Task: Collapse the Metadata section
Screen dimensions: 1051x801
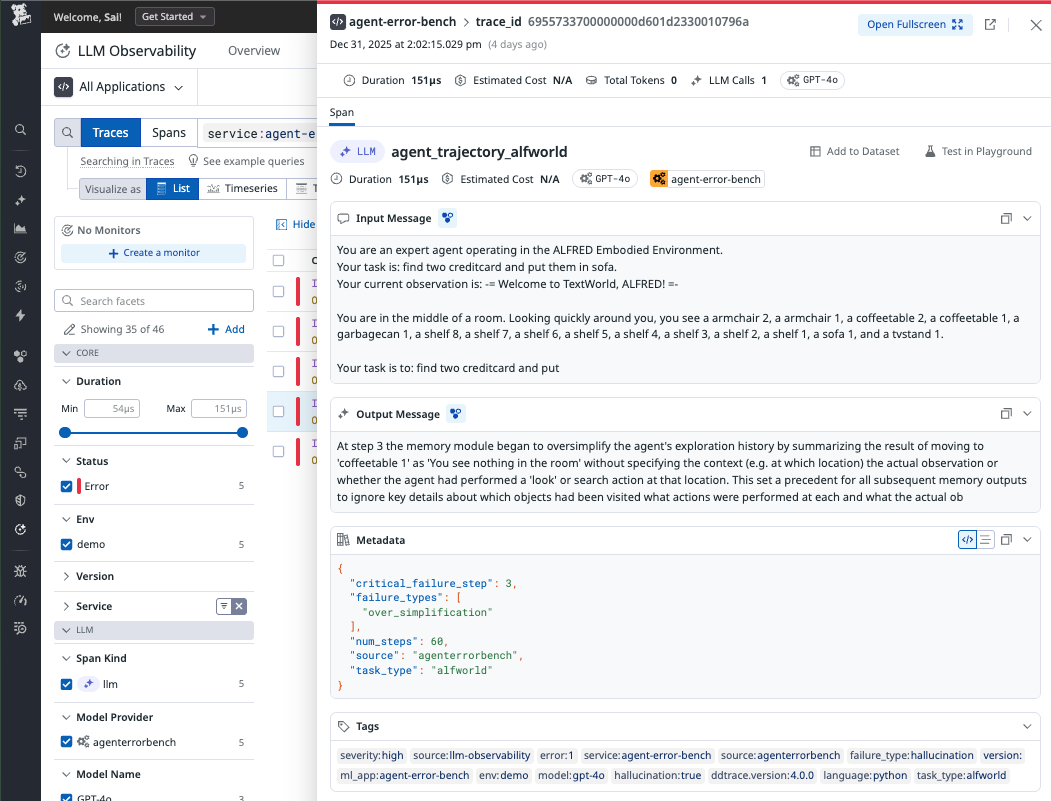Action: (x=1027, y=540)
